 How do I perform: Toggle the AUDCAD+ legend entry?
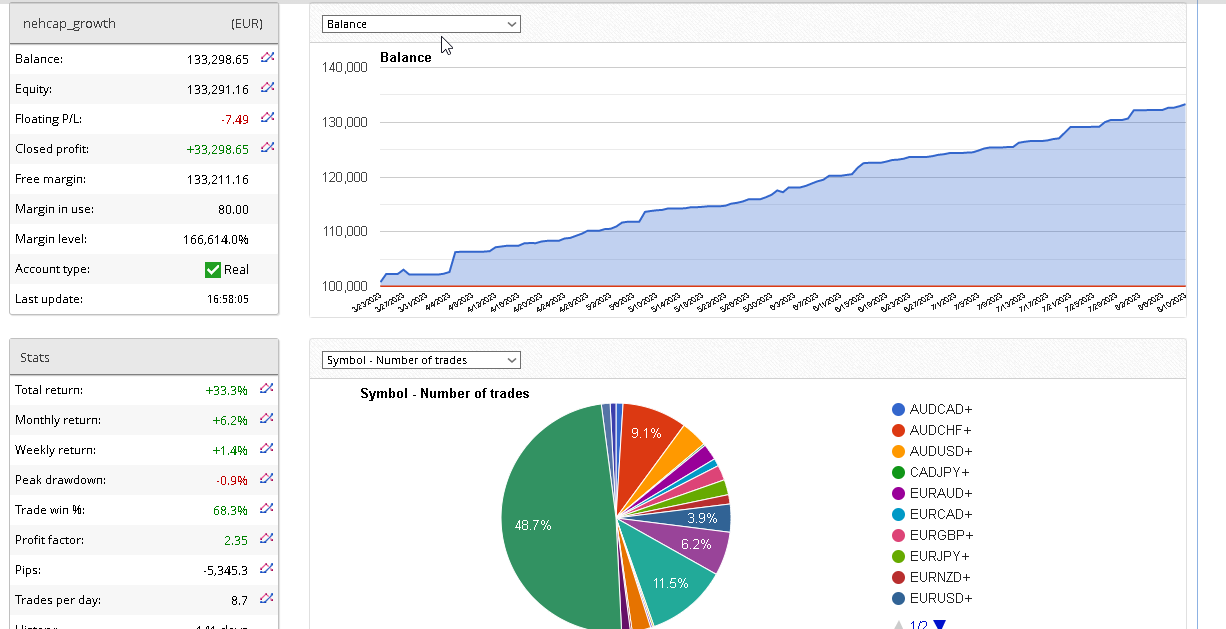(x=940, y=409)
